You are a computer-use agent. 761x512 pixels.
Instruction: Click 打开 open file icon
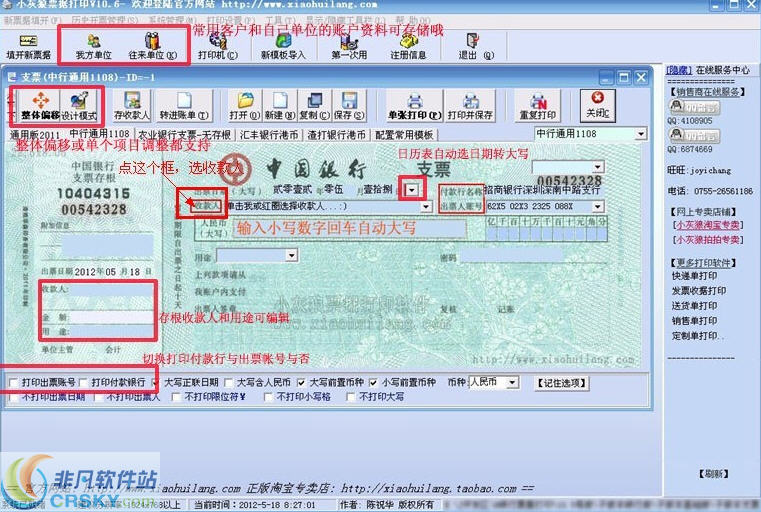point(245,105)
